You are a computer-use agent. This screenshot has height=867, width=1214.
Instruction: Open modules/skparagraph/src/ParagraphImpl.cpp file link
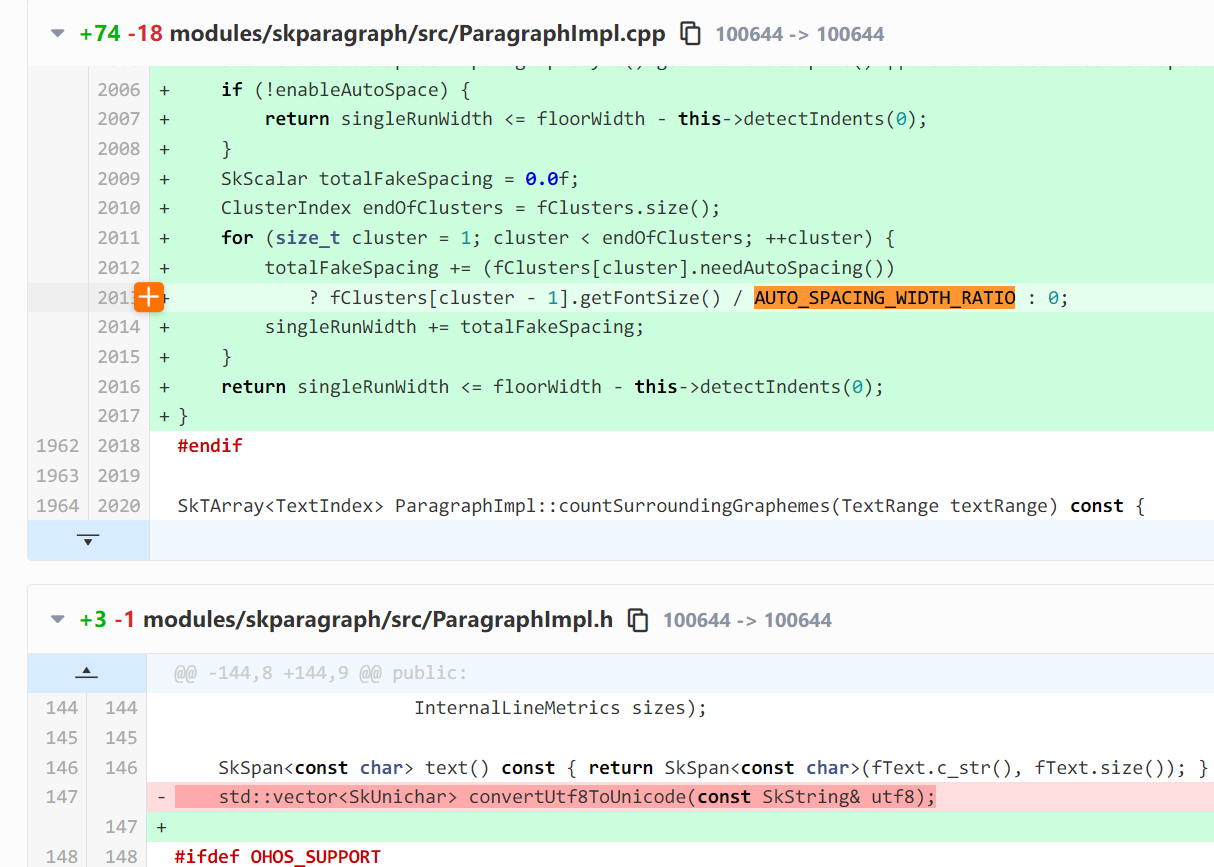pos(417,34)
